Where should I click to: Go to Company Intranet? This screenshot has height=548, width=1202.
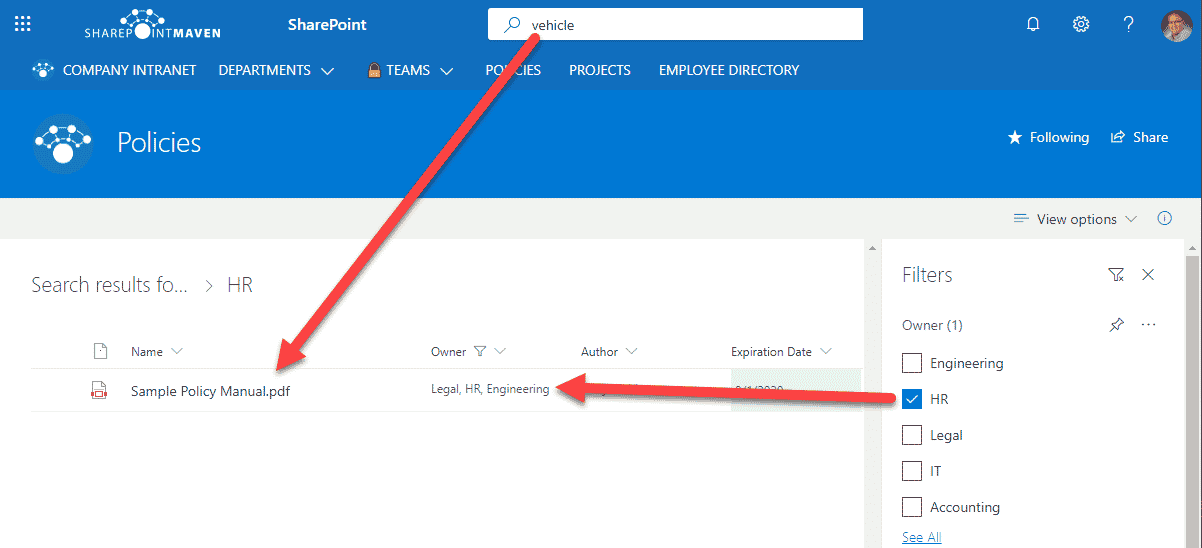[129, 70]
